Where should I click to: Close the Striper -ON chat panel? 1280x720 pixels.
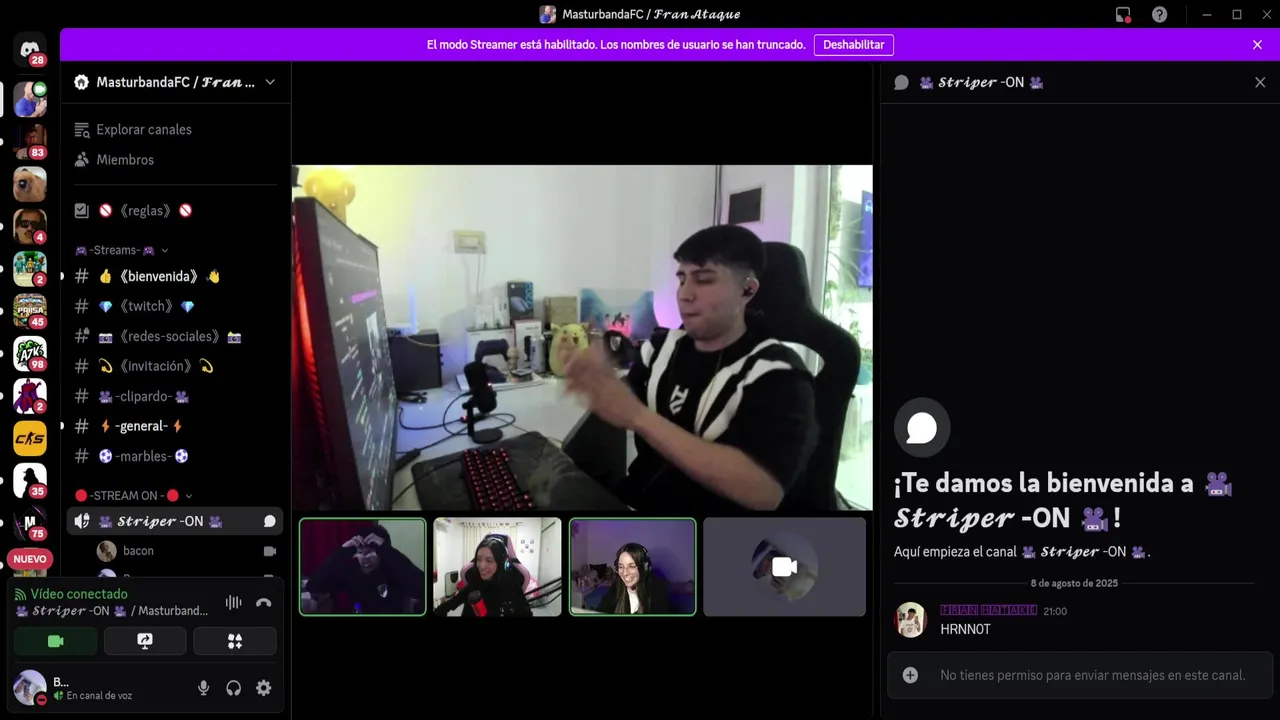pos(1260,82)
